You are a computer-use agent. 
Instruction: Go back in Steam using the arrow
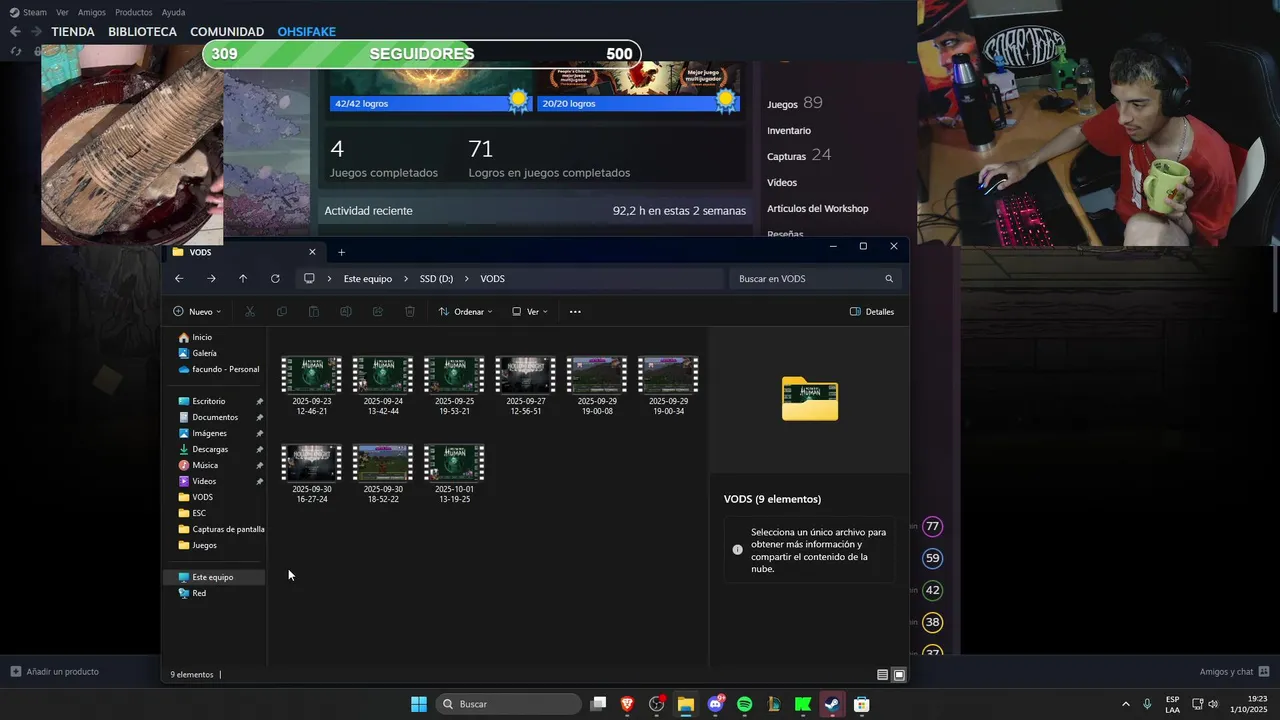coord(15,32)
